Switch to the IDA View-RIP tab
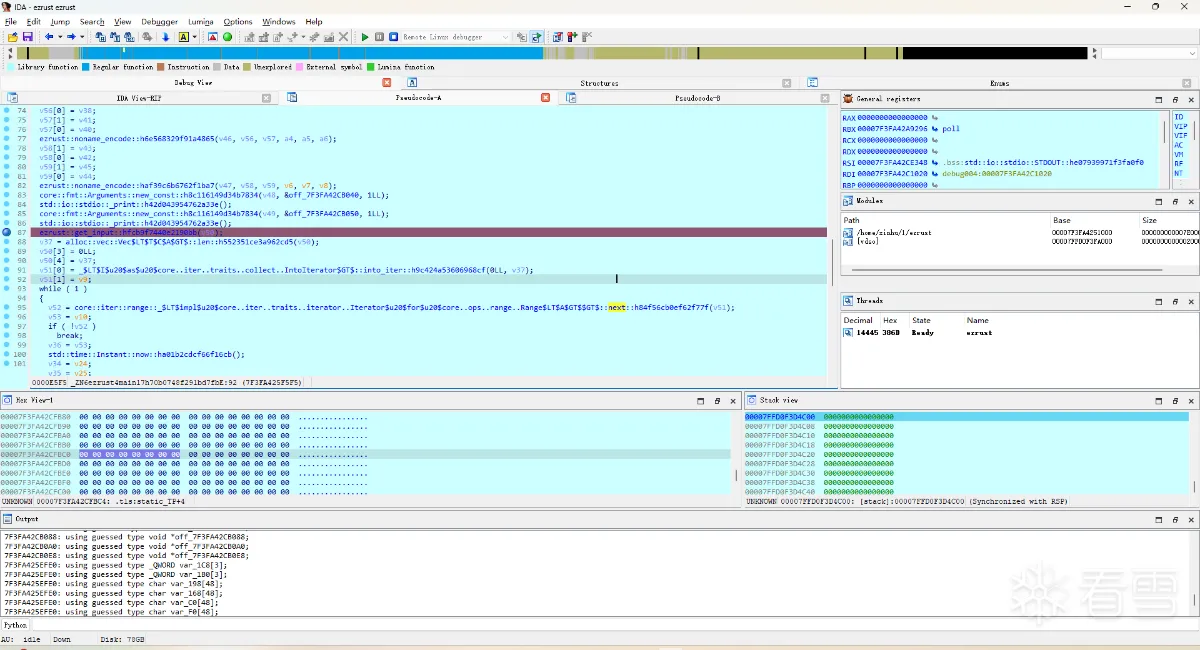 coord(139,98)
